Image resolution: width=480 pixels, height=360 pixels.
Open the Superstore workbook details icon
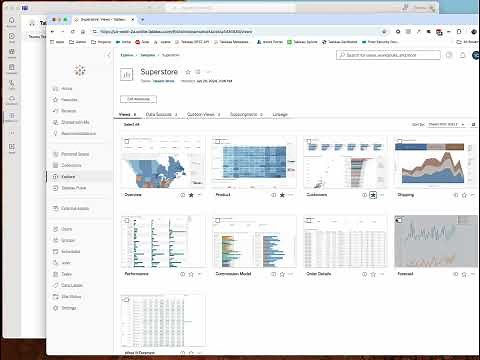click(x=198, y=72)
